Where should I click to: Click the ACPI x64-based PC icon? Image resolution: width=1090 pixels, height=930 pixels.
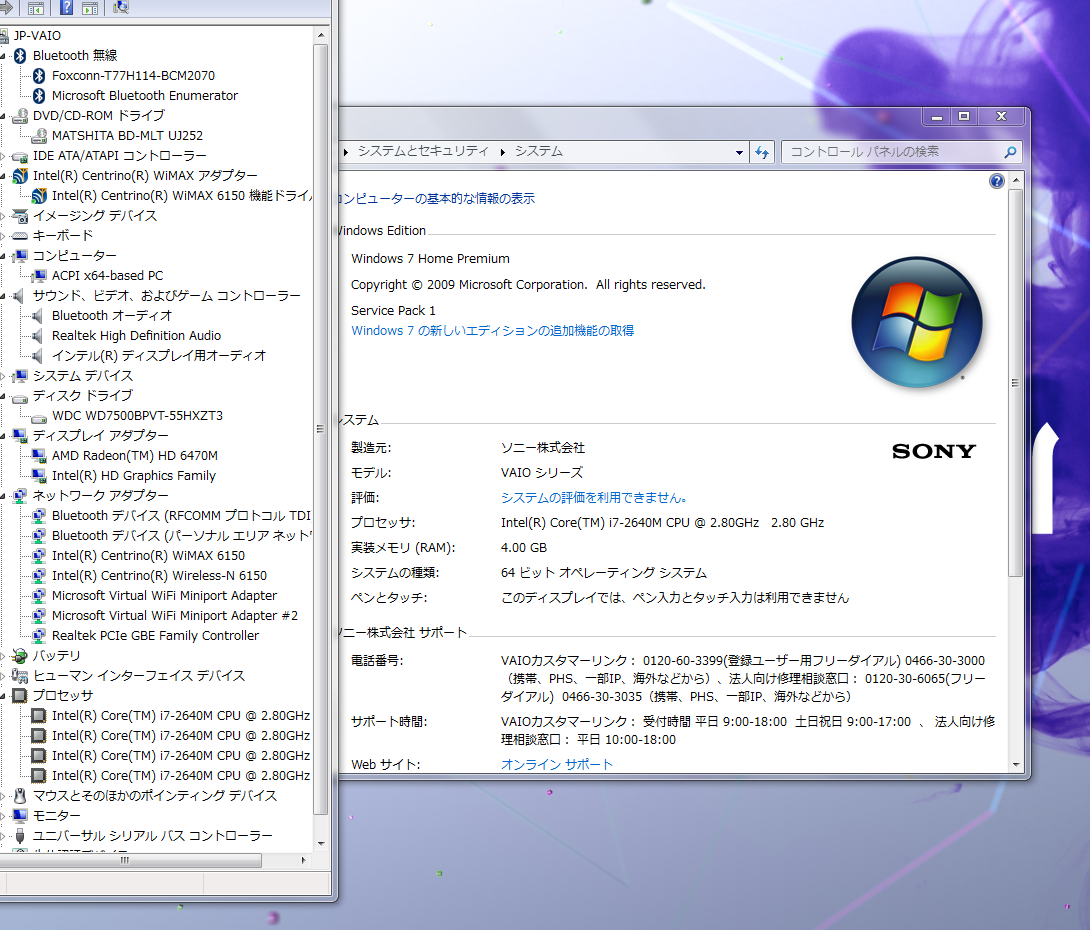[x=39, y=276]
